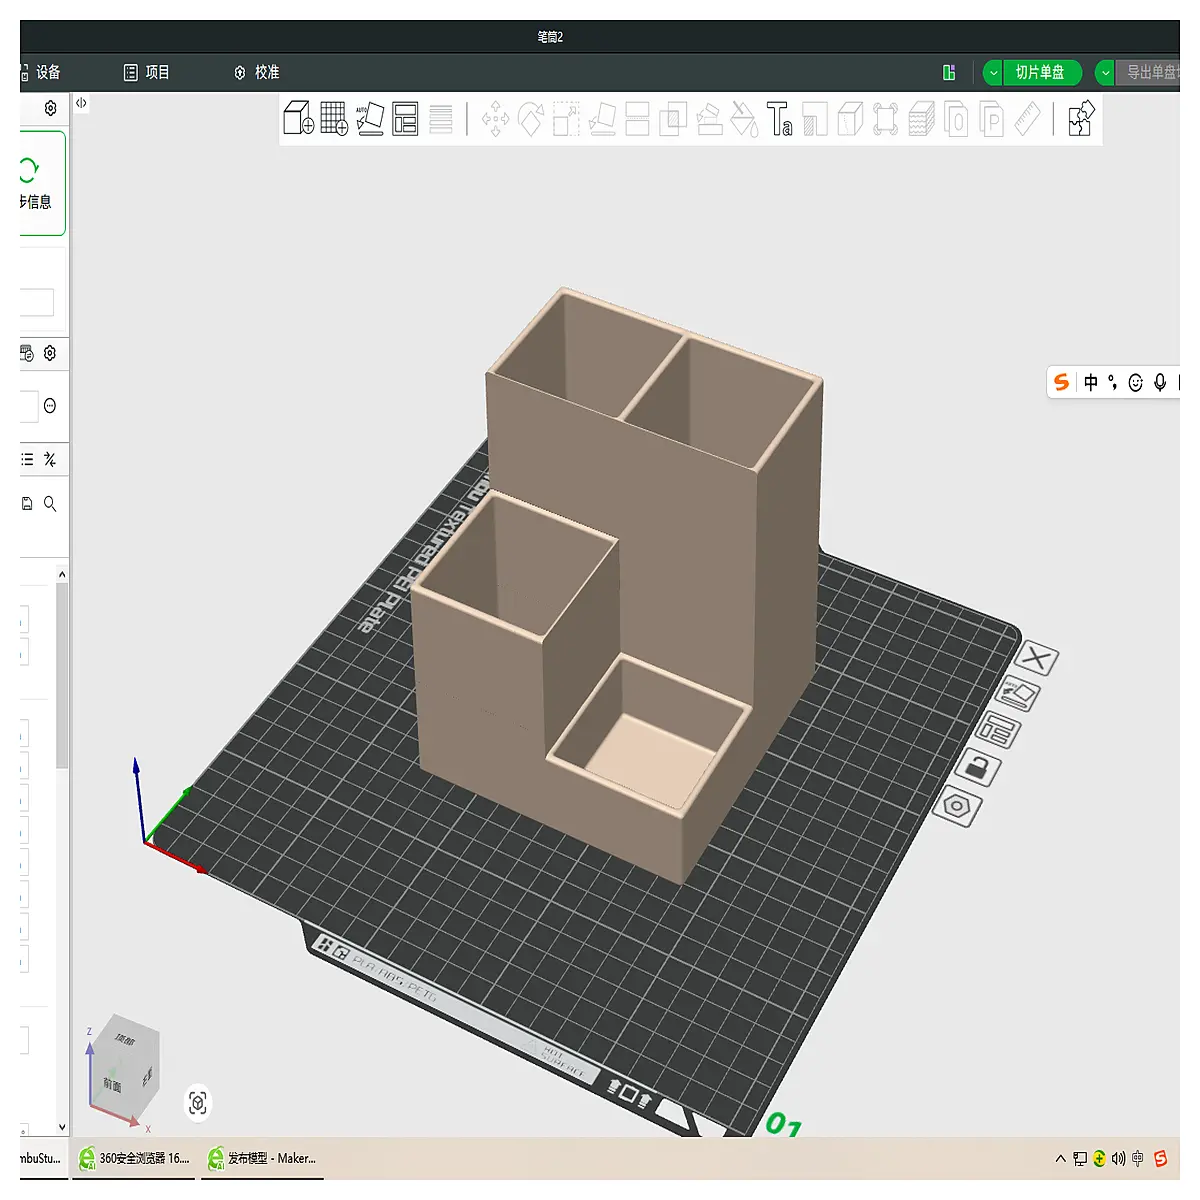Screen dimensions: 1200x1200
Task: Open the dropdown arrow beside 切片单盘
Action: point(993,72)
